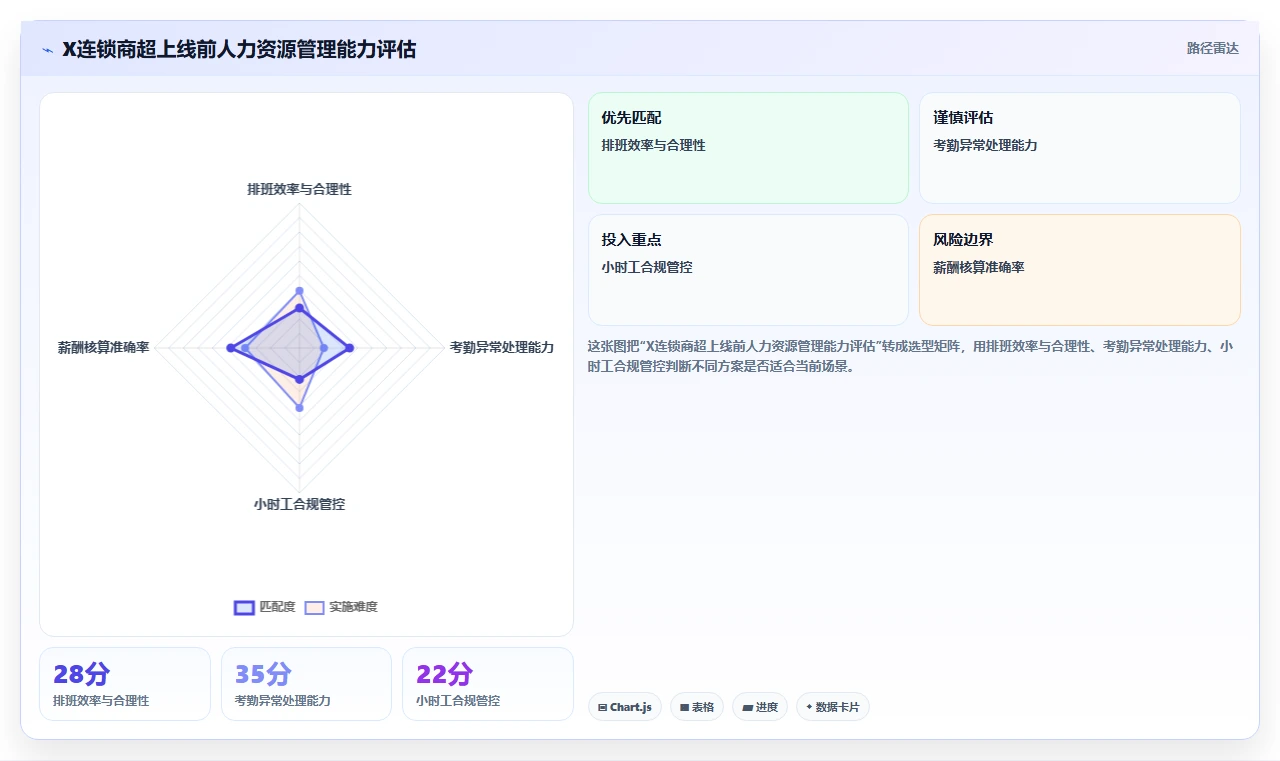Click the description paragraph starting 这张图把
1280x761 pixels.
click(x=910, y=356)
